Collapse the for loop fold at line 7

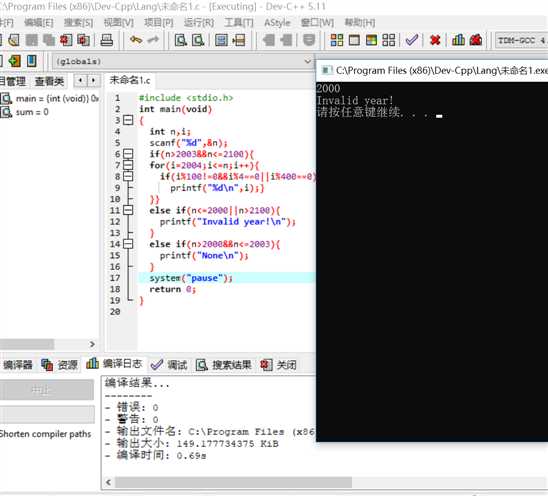tap(128, 165)
